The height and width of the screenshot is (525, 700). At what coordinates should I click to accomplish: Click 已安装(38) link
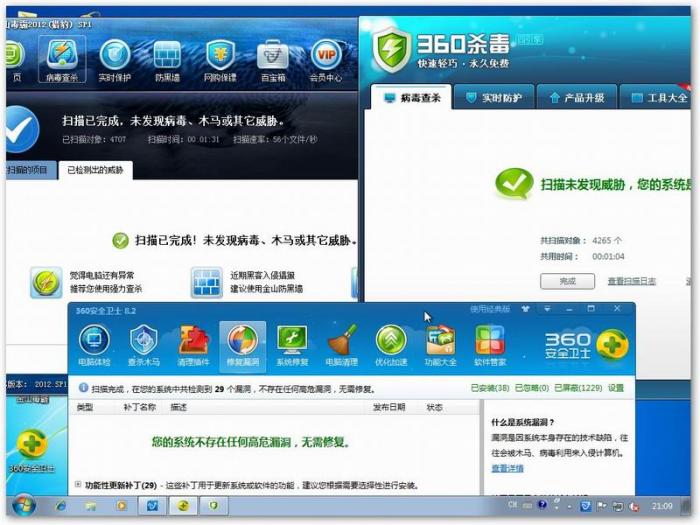(x=490, y=388)
